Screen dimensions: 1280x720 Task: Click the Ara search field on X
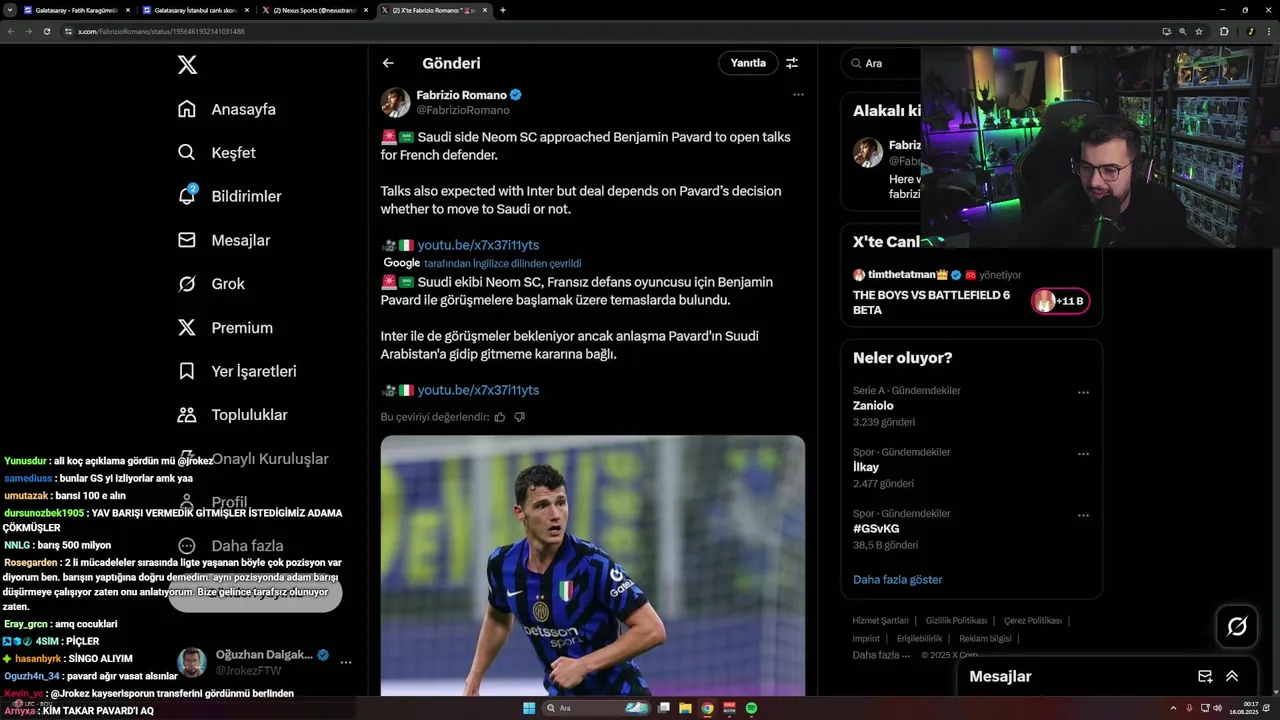[880, 63]
